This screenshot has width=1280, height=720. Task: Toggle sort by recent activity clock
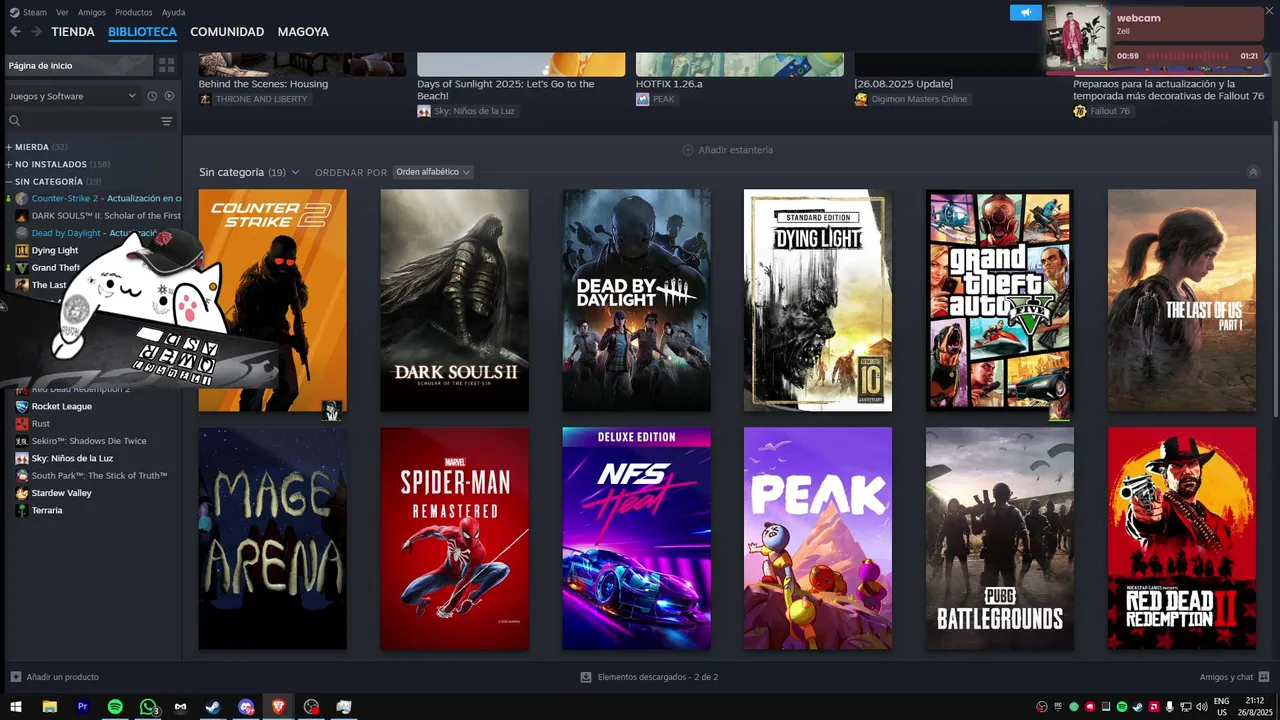click(152, 96)
